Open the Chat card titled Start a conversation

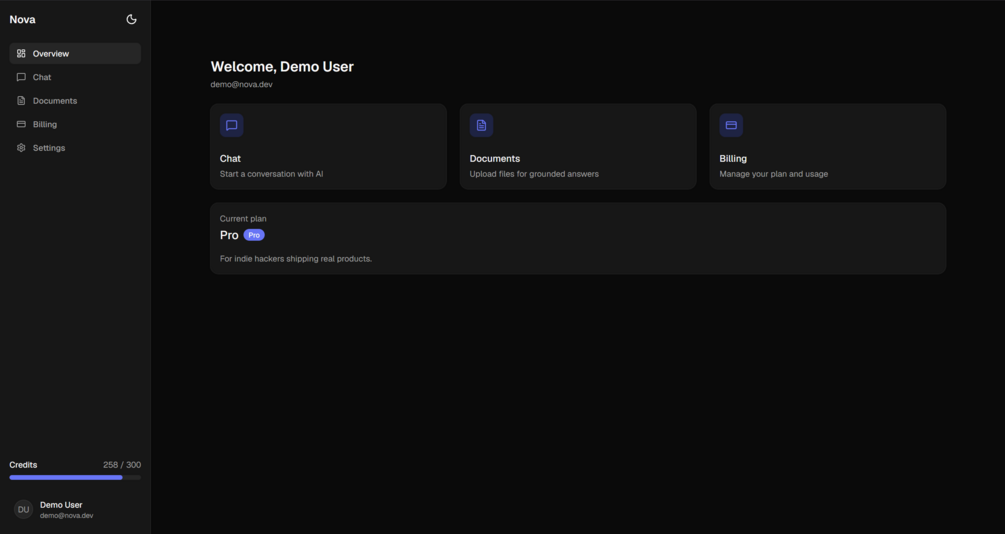point(328,146)
